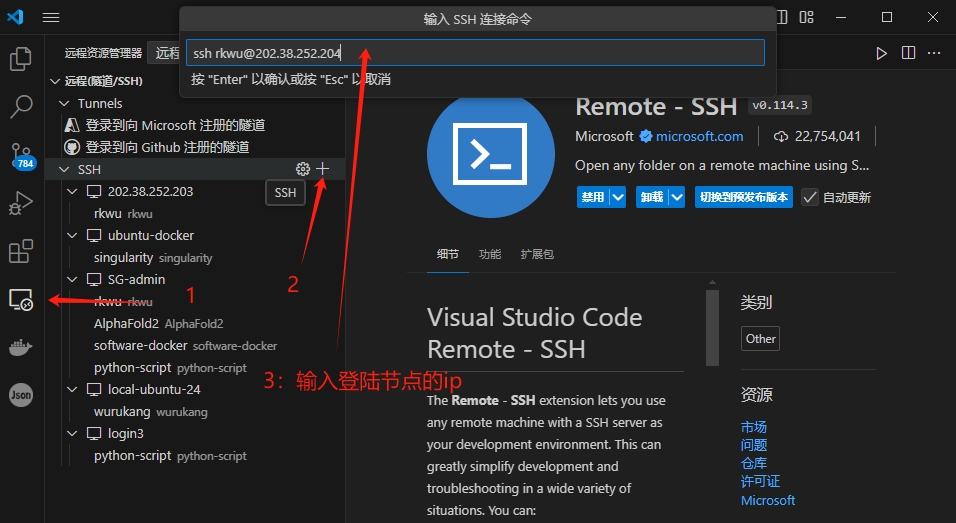This screenshot has width=956, height=523.
Task: Split the editor to the right
Action: coord(908,53)
